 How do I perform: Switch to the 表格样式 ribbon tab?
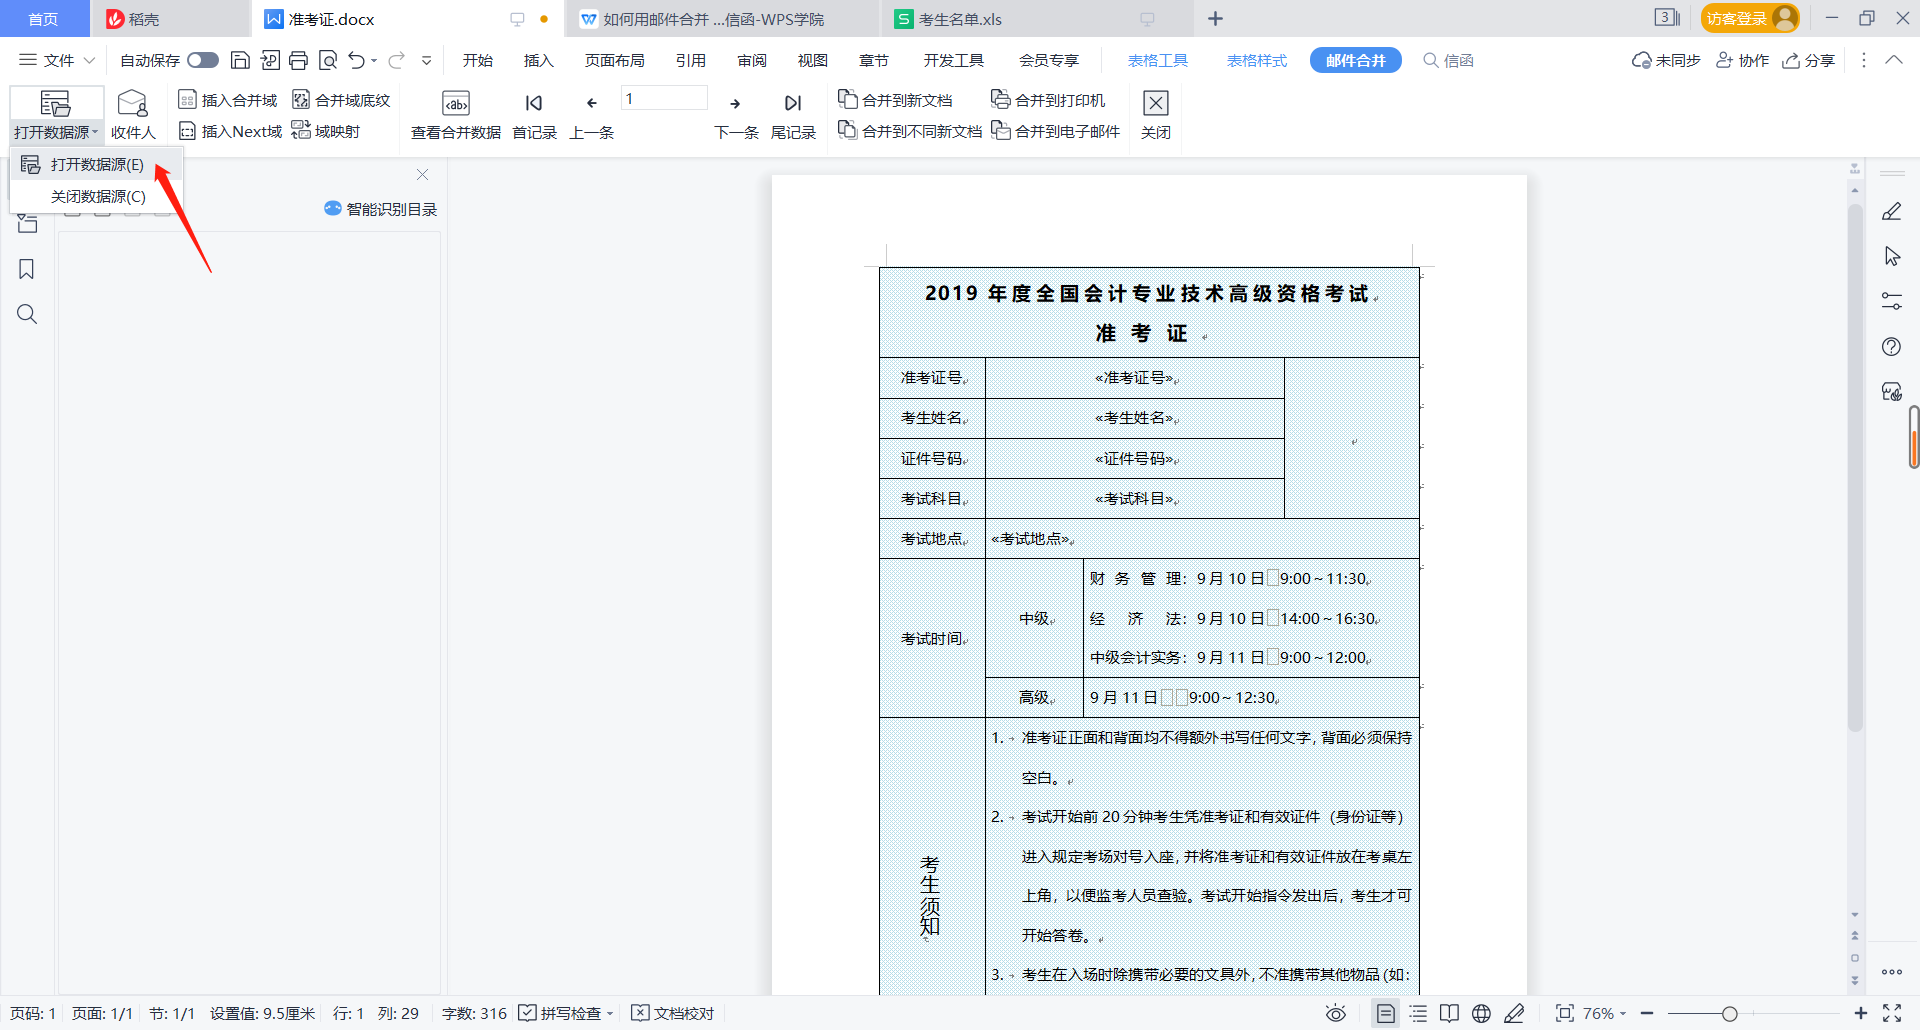point(1256,60)
